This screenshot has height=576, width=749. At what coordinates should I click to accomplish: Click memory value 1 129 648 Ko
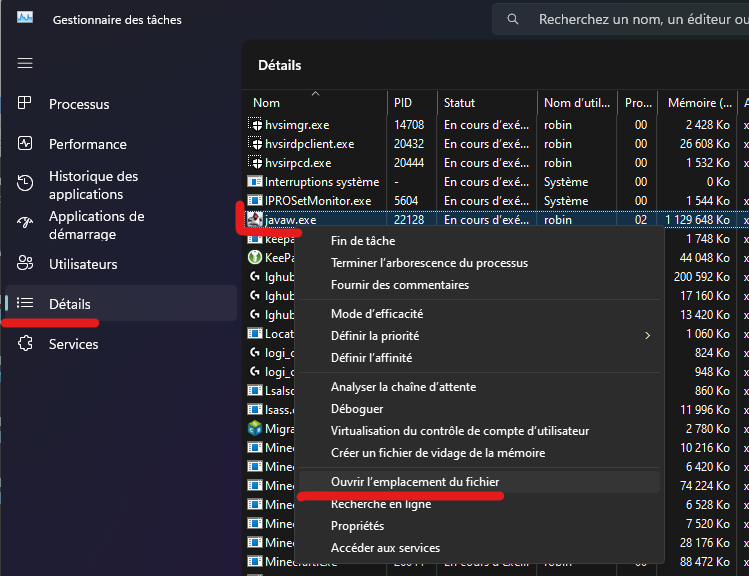coord(697,220)
